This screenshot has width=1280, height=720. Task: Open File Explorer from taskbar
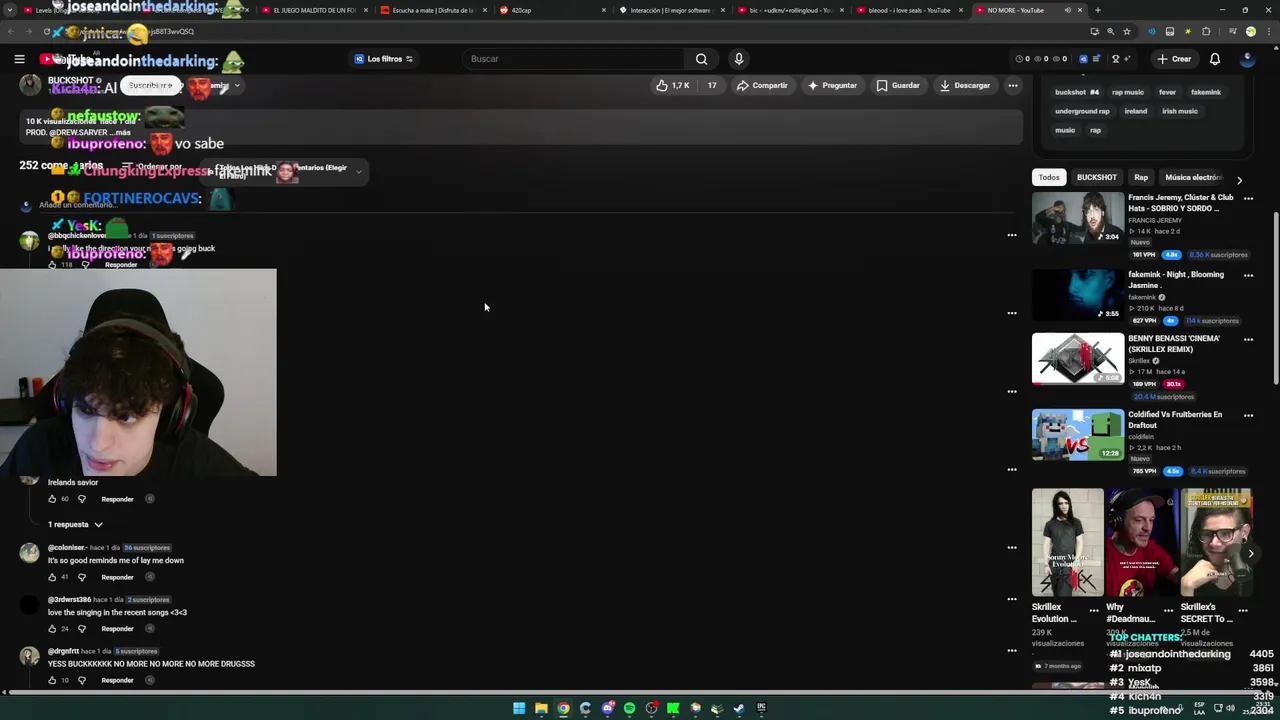(x=541, y=708)
